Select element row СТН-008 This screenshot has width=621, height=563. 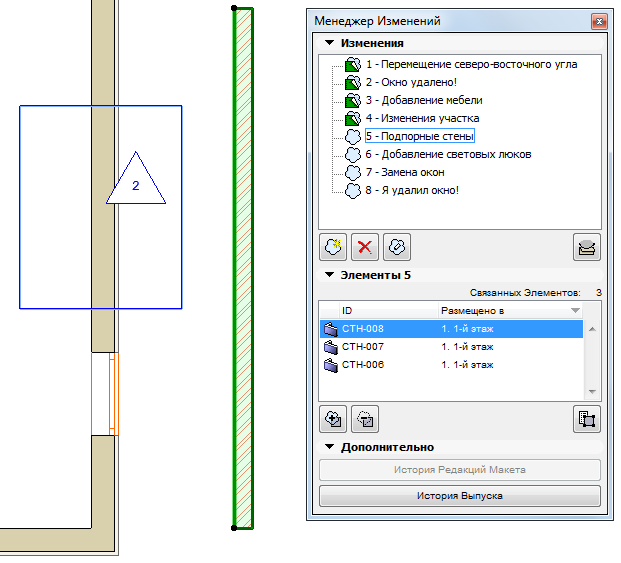(451, 329)
